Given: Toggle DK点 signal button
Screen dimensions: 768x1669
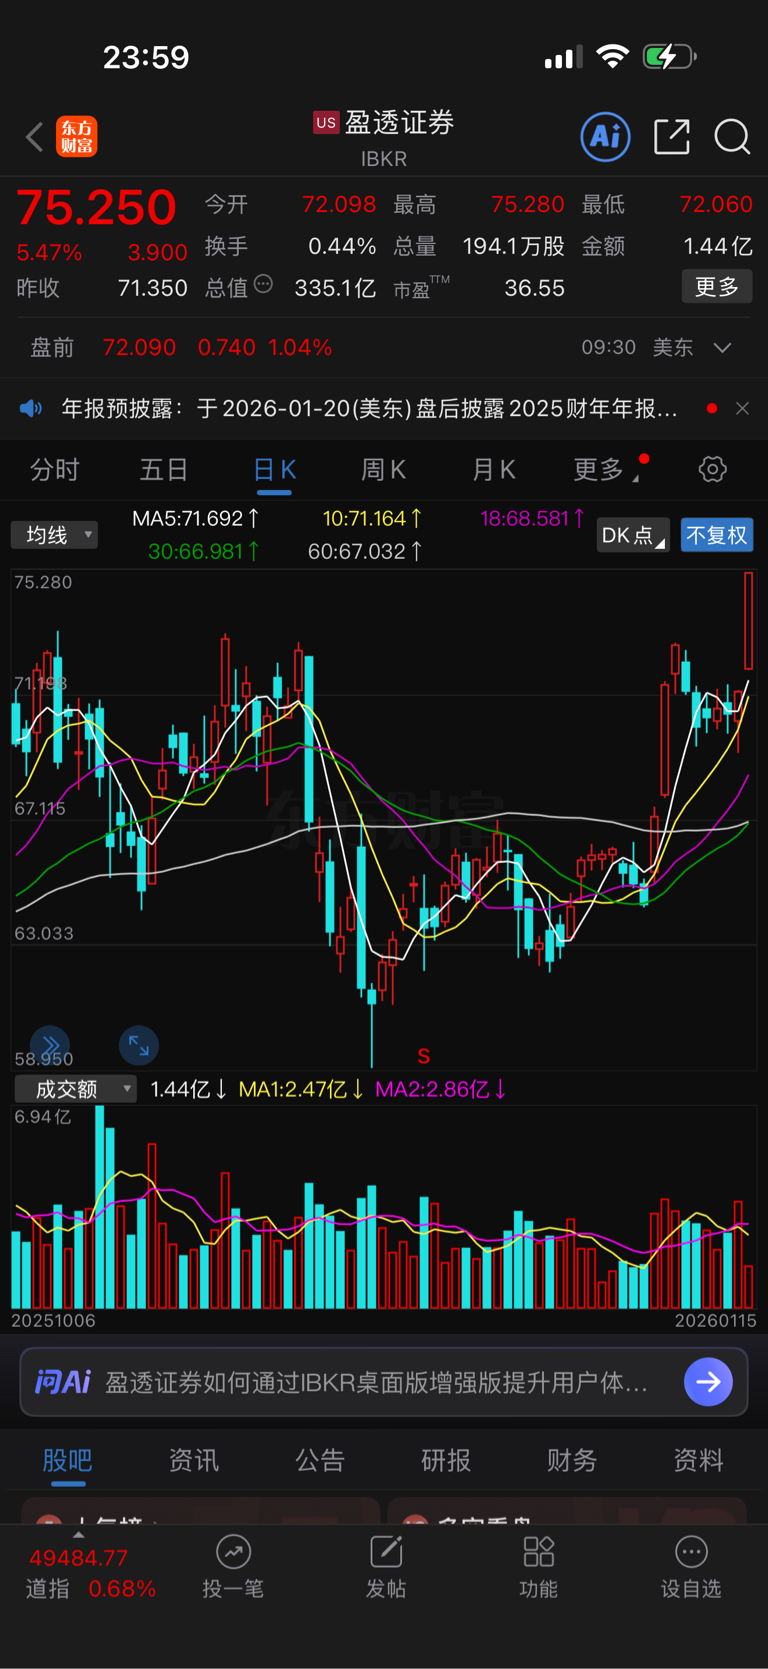Looking at the screenshot, I should [632, 535].
